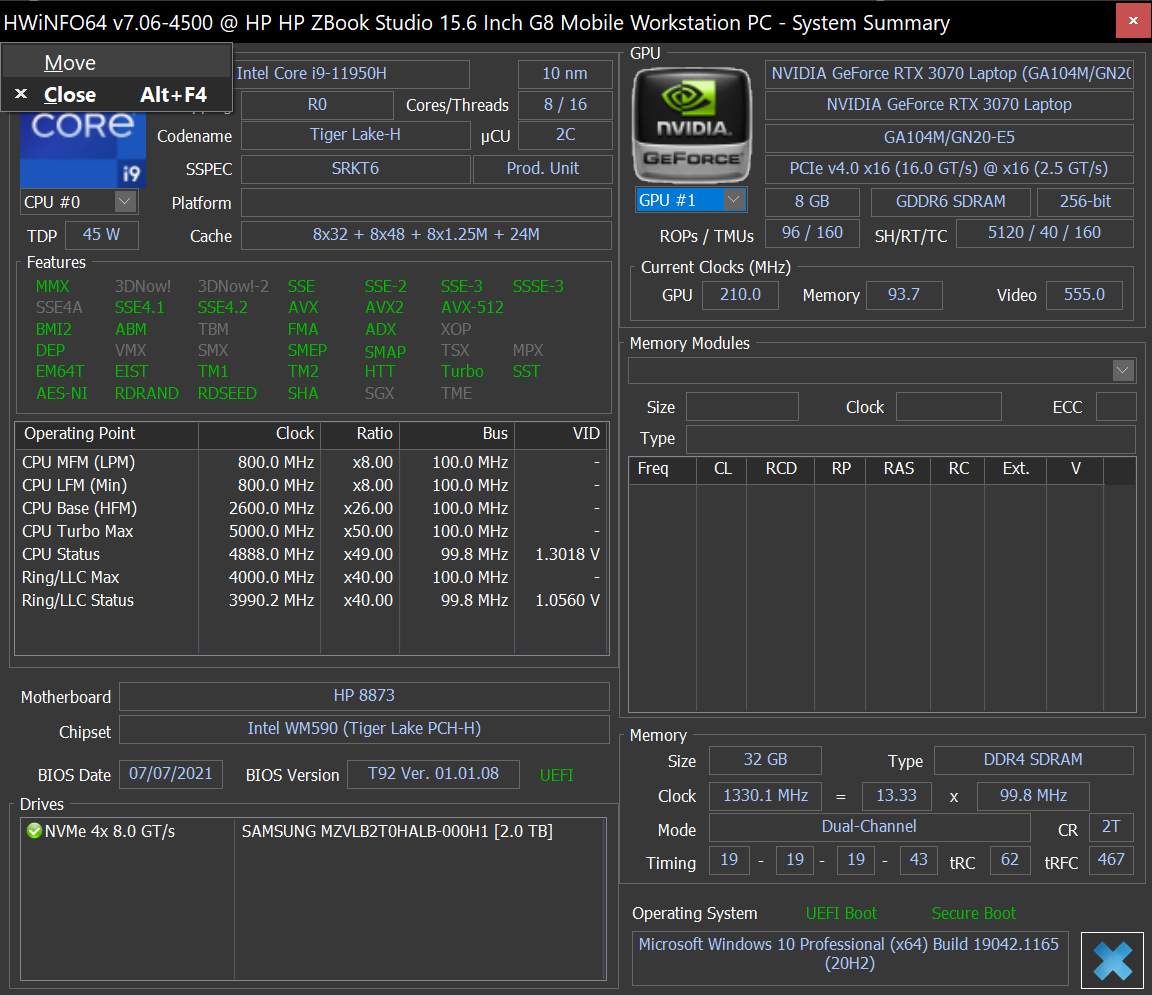The height and width of the screenshot is (995, 1152).
Task: Choose Close from the system menu
Action: (70, 95)
